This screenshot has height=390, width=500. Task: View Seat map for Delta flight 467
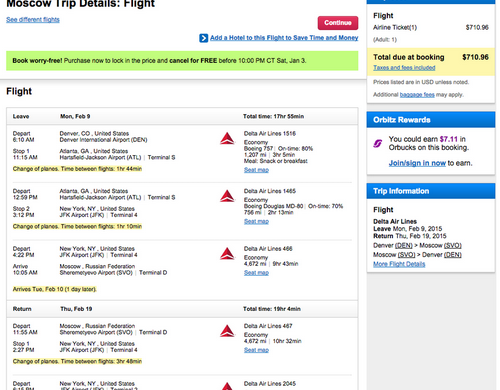coord(256,350)
